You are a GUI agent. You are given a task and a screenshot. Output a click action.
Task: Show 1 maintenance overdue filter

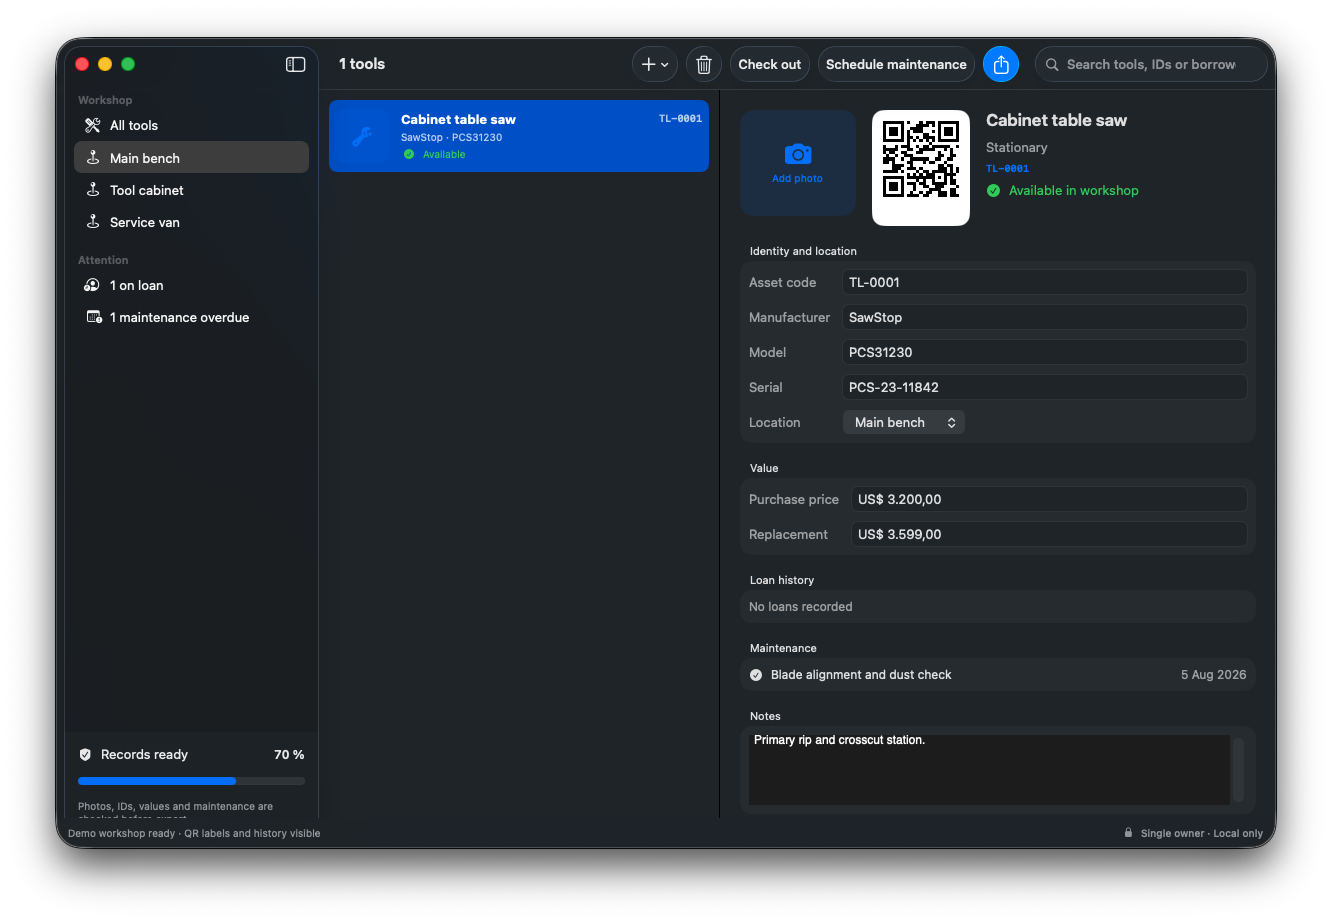pos(191,317)
